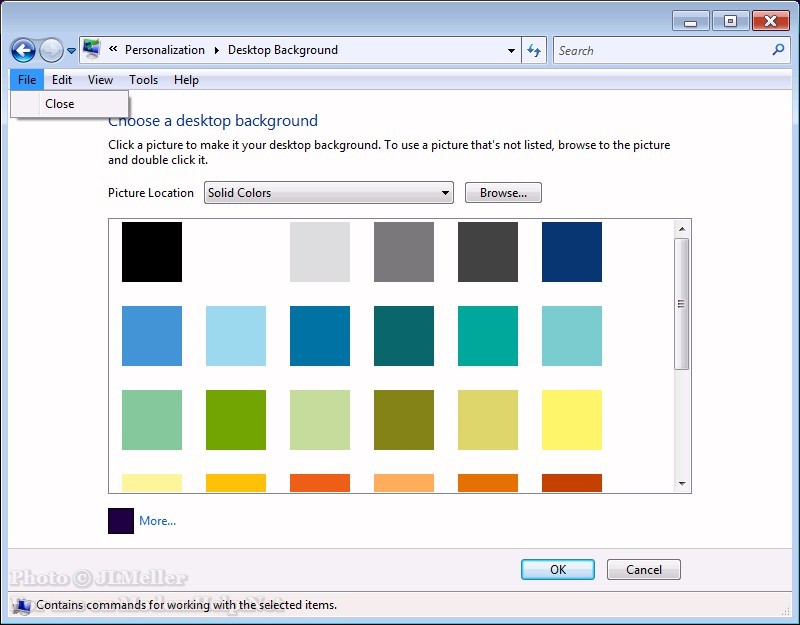This screenshot has height=625, width=800.
Task: Select the red-orange swatch
Action: pos(320,483)
